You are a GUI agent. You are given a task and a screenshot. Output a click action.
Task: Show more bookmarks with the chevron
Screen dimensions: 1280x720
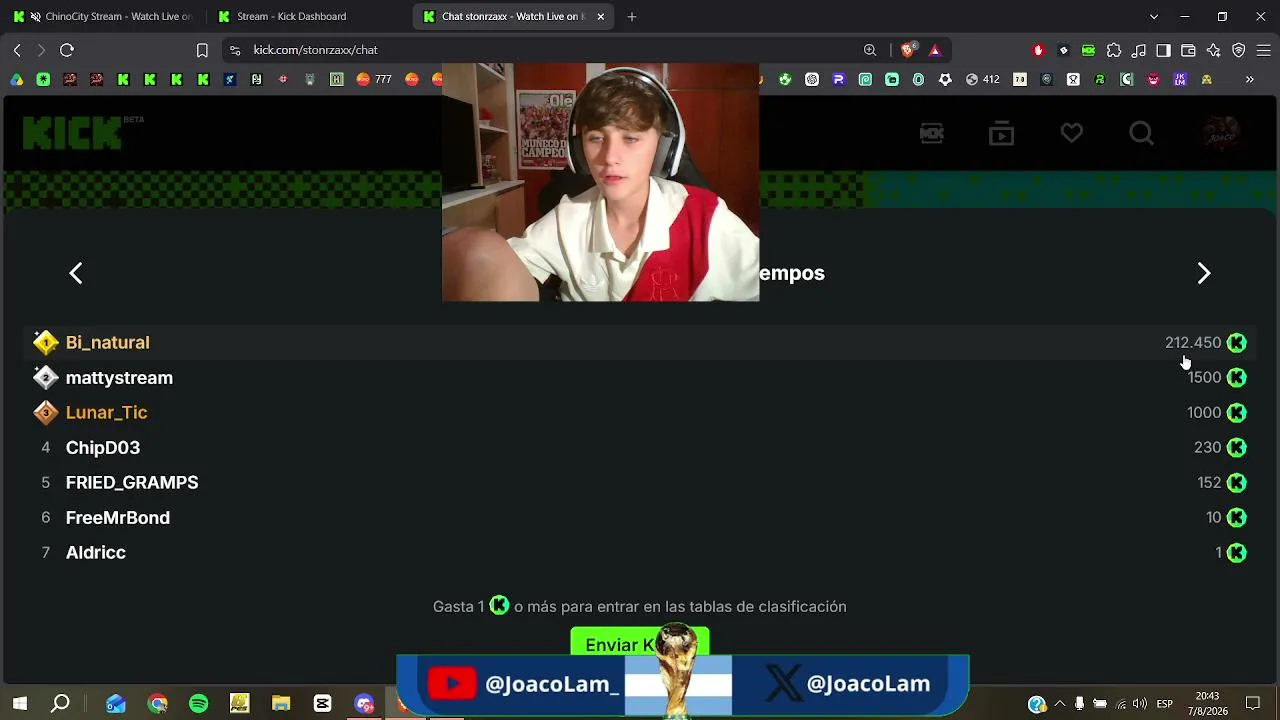click(x=1249, y=79)
